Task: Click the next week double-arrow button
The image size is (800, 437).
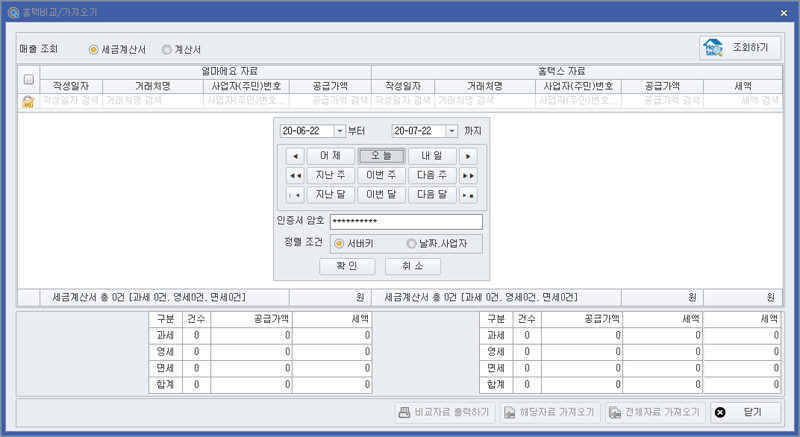Action: (468, 175)
